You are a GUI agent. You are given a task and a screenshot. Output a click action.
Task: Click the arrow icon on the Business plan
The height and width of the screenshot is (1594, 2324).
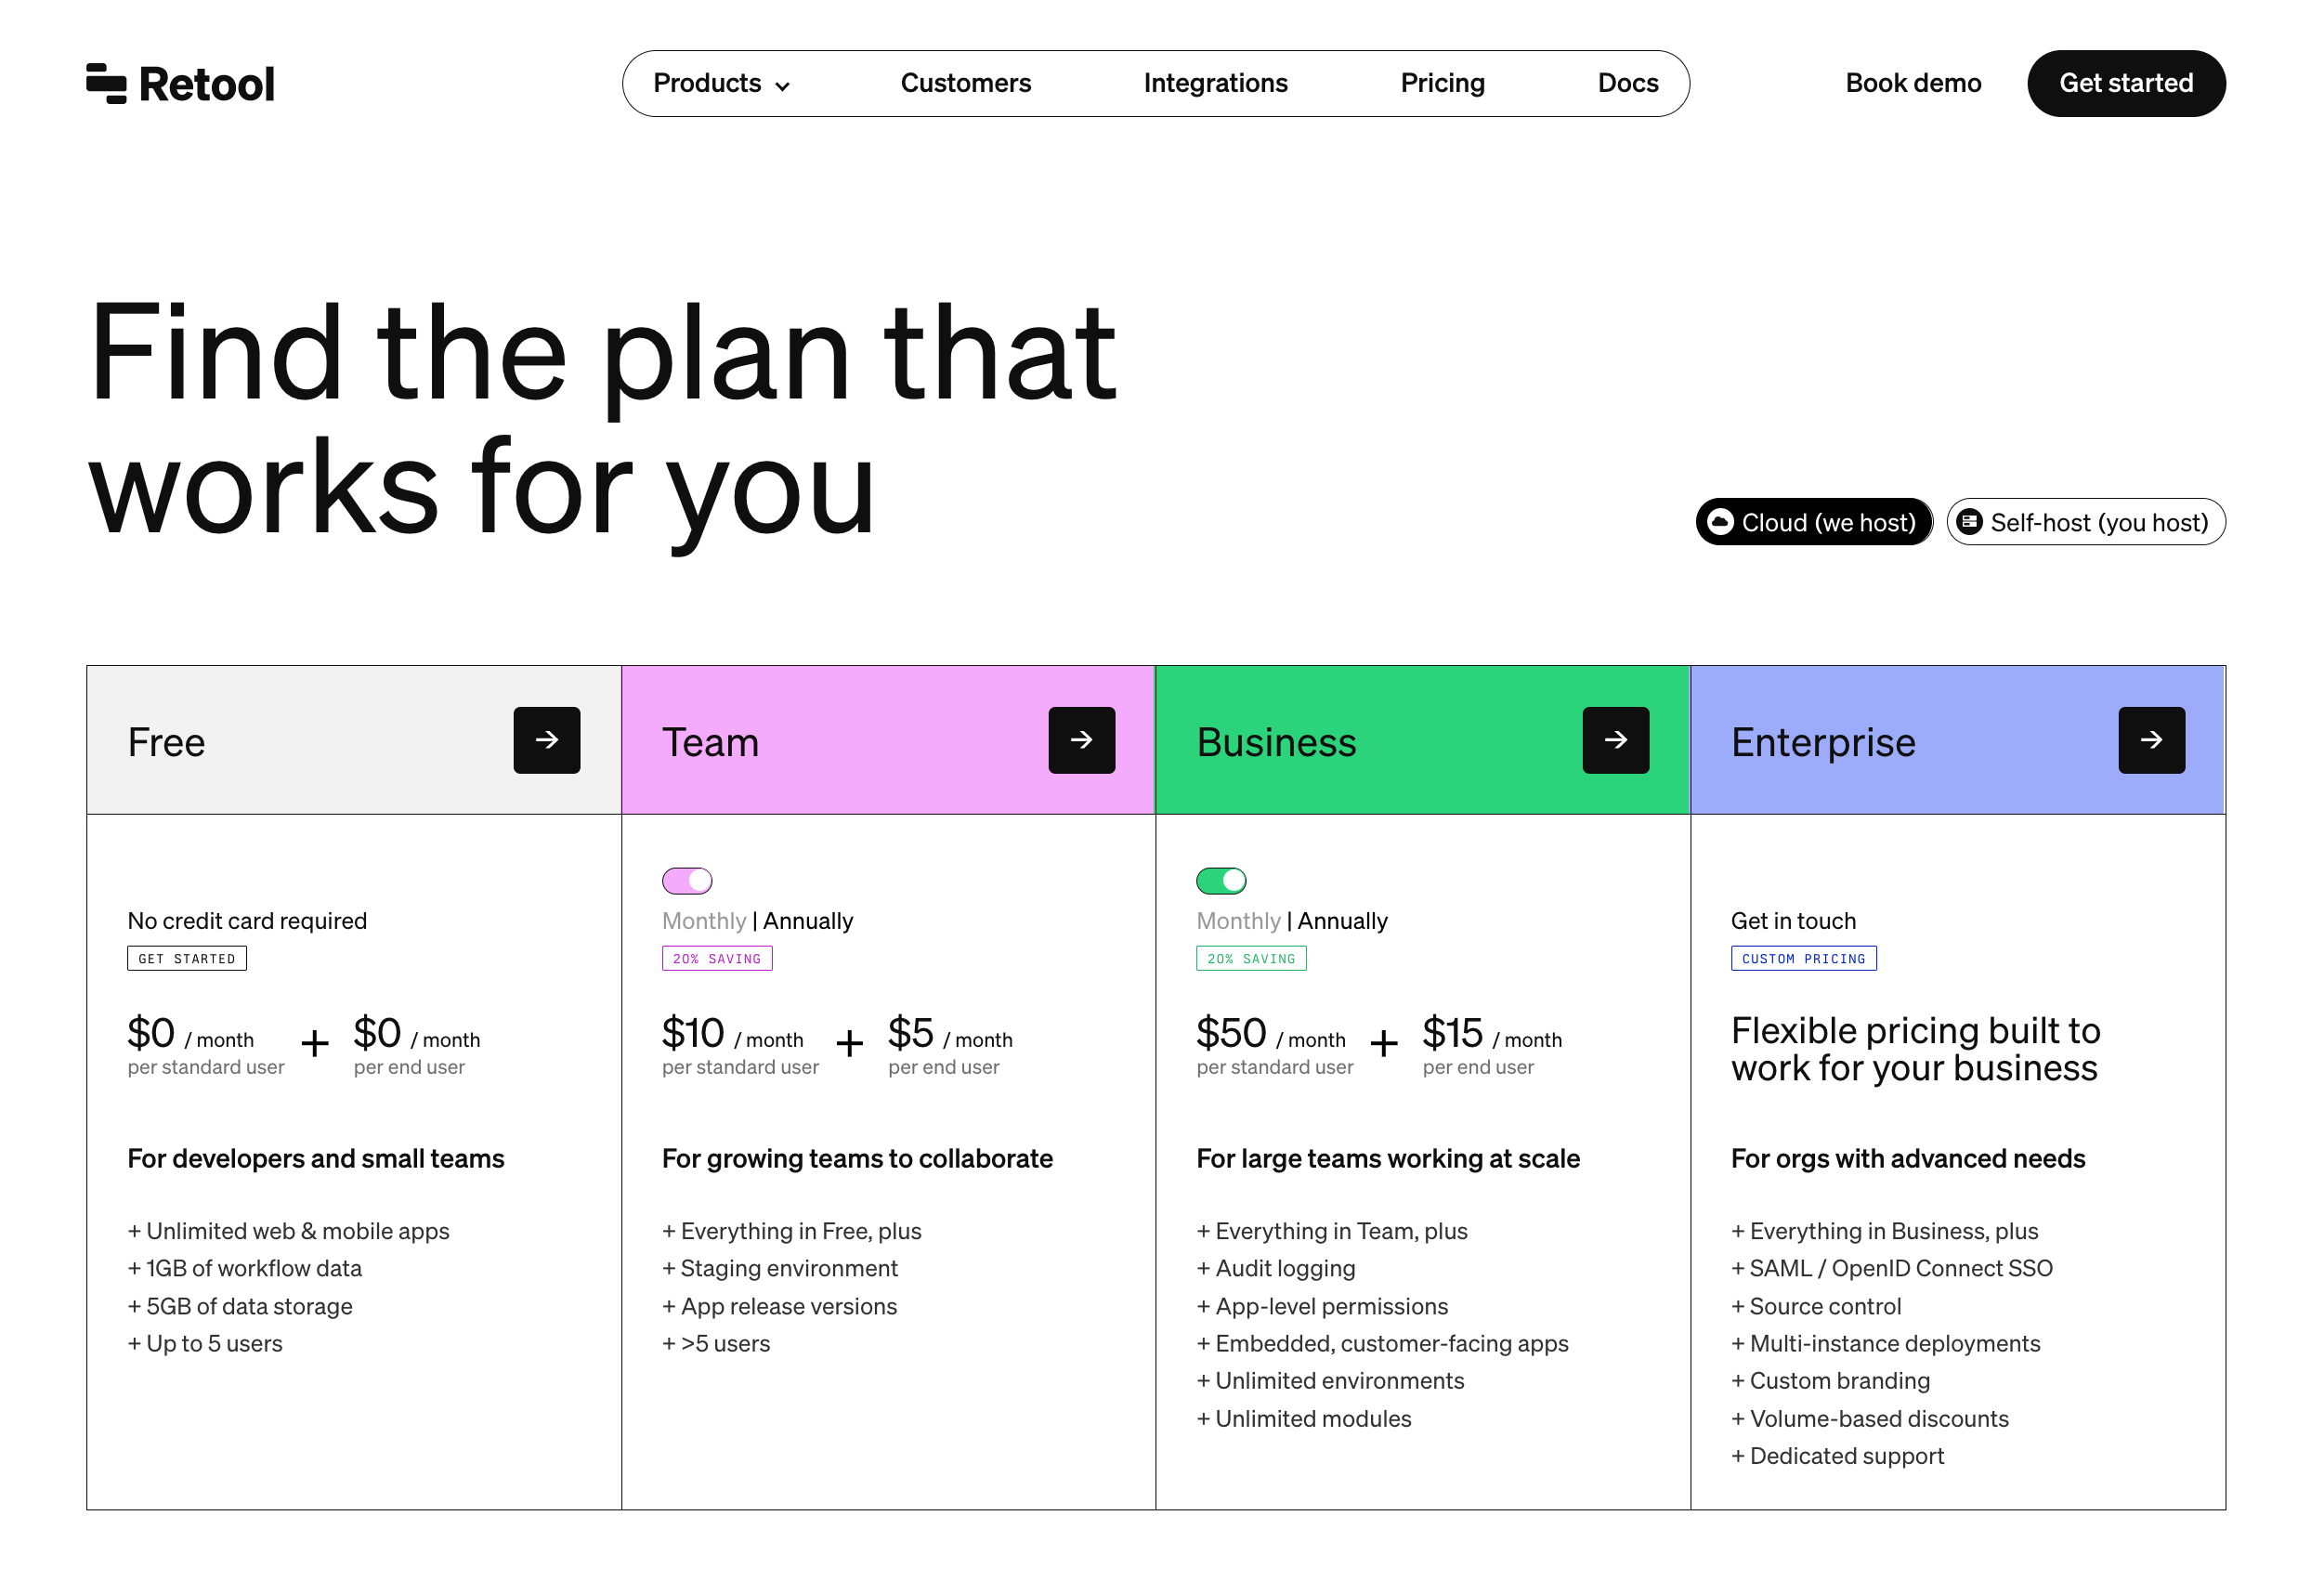(1616, 740)
